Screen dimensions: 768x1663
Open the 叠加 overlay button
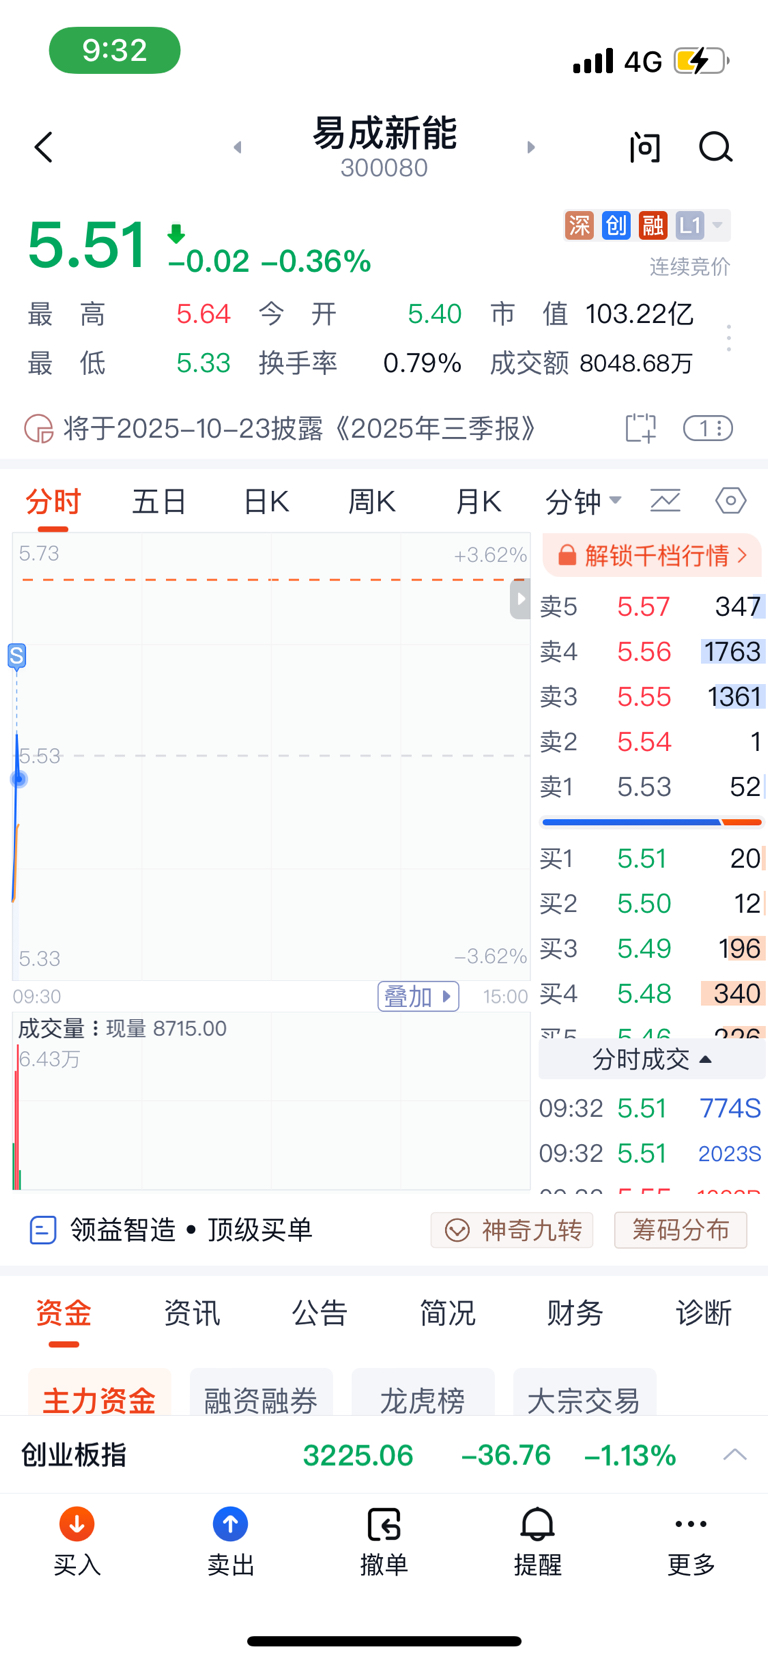tap(418, 997)
